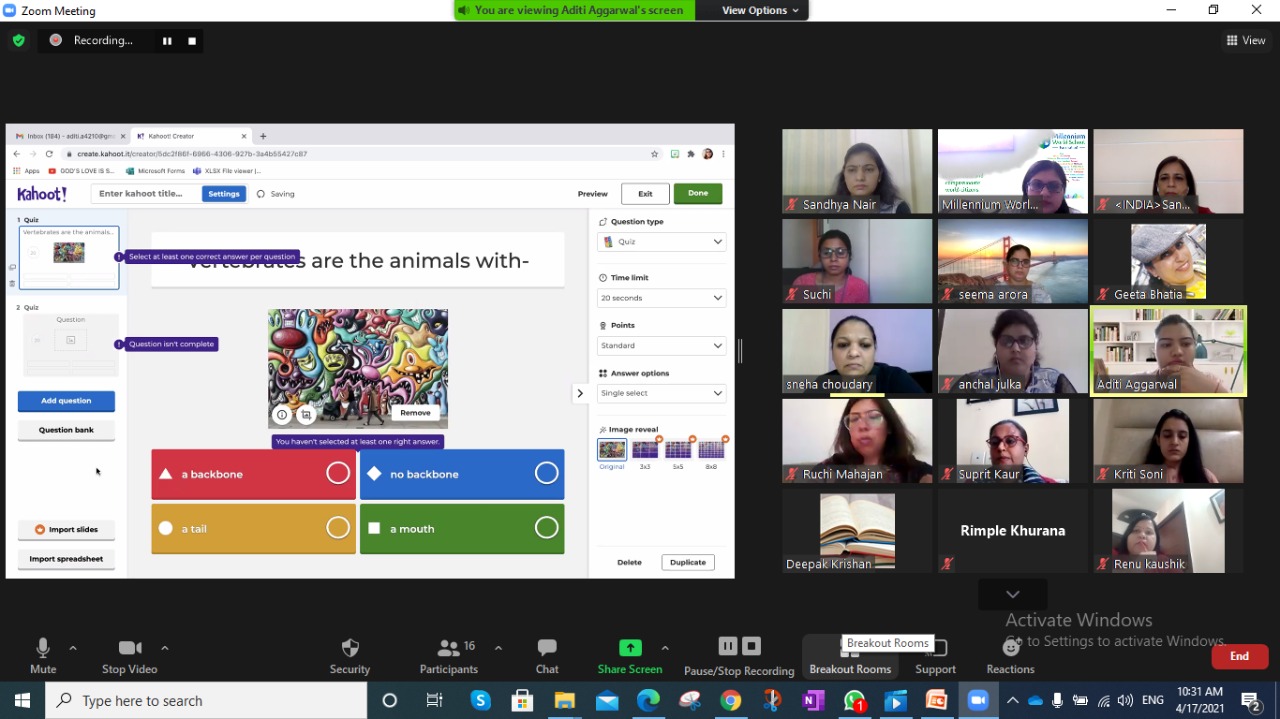
Task: Open Reactions menu
Action: coord(1011,655)
